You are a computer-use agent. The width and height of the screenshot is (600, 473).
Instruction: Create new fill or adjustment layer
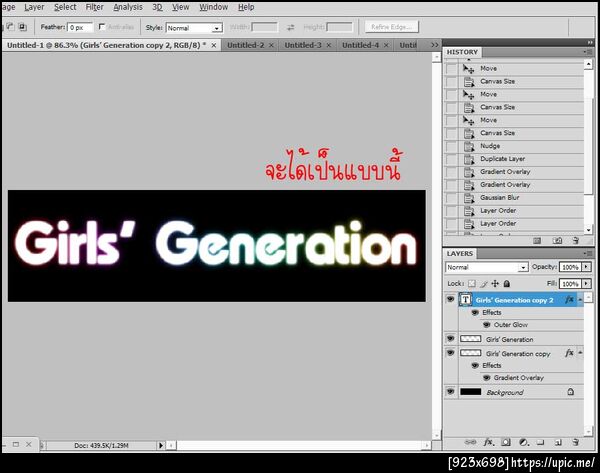[x=524, y=442]
